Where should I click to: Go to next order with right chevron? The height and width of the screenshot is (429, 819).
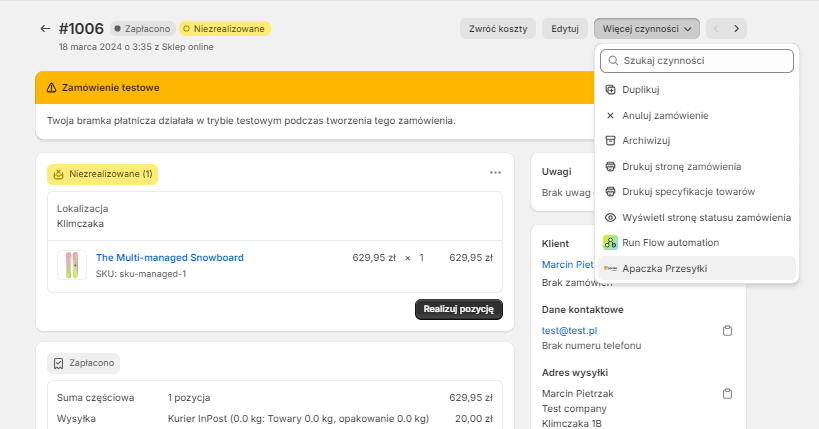737,29
